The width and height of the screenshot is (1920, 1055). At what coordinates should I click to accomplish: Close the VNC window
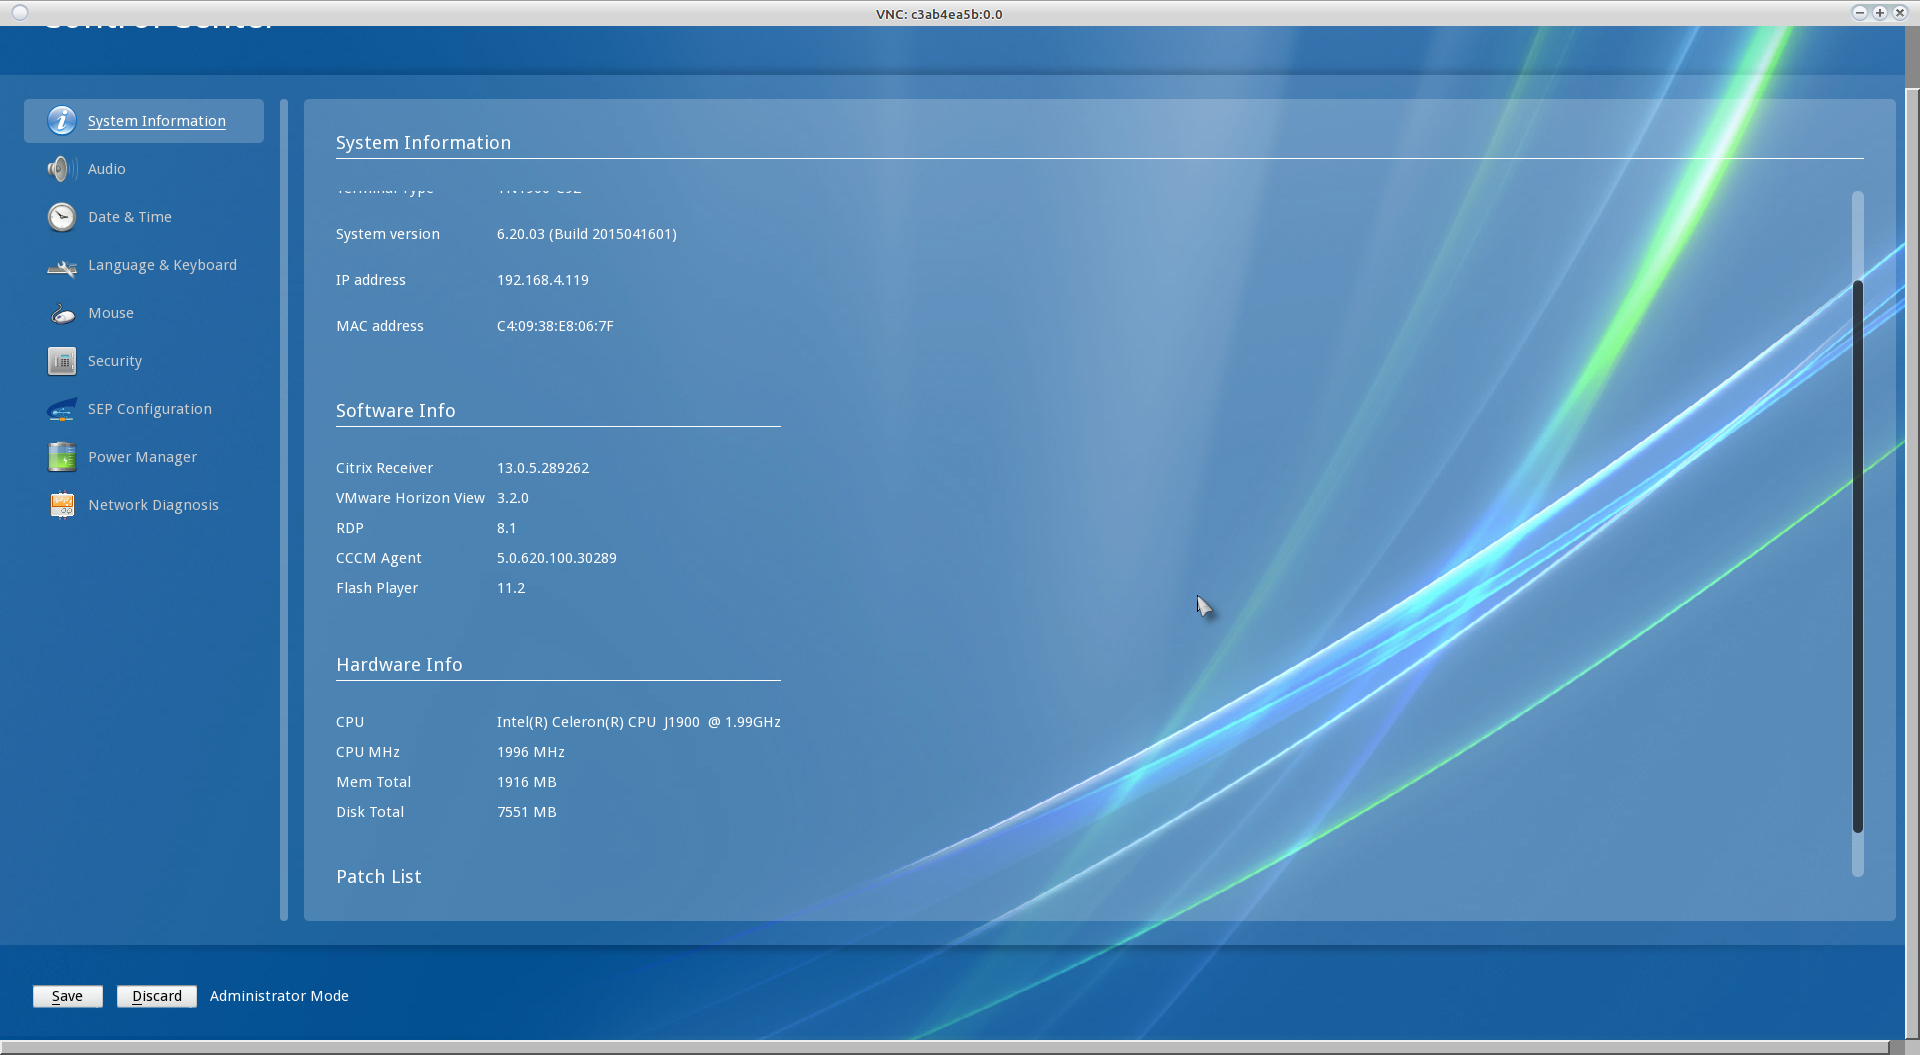click(1899, 13)
